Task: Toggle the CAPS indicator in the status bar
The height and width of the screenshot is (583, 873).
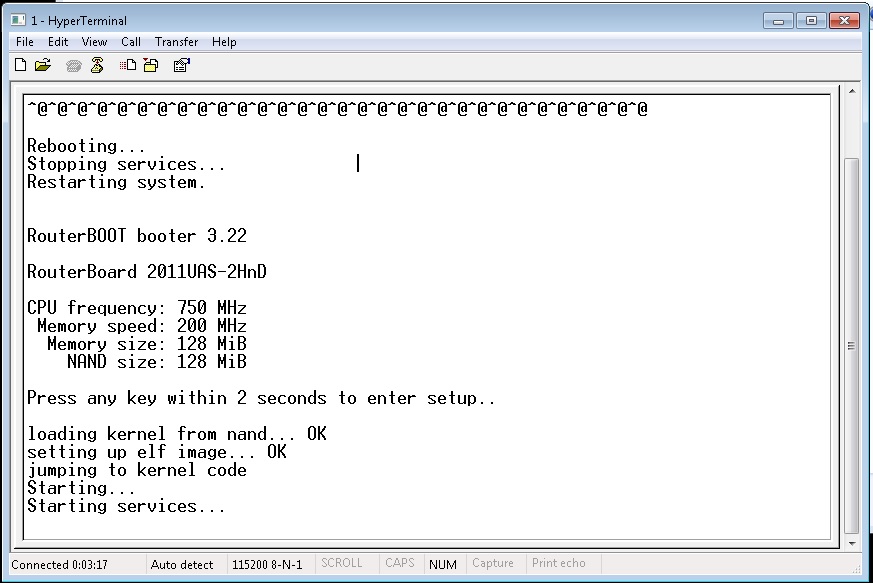Action: (400, 563)
